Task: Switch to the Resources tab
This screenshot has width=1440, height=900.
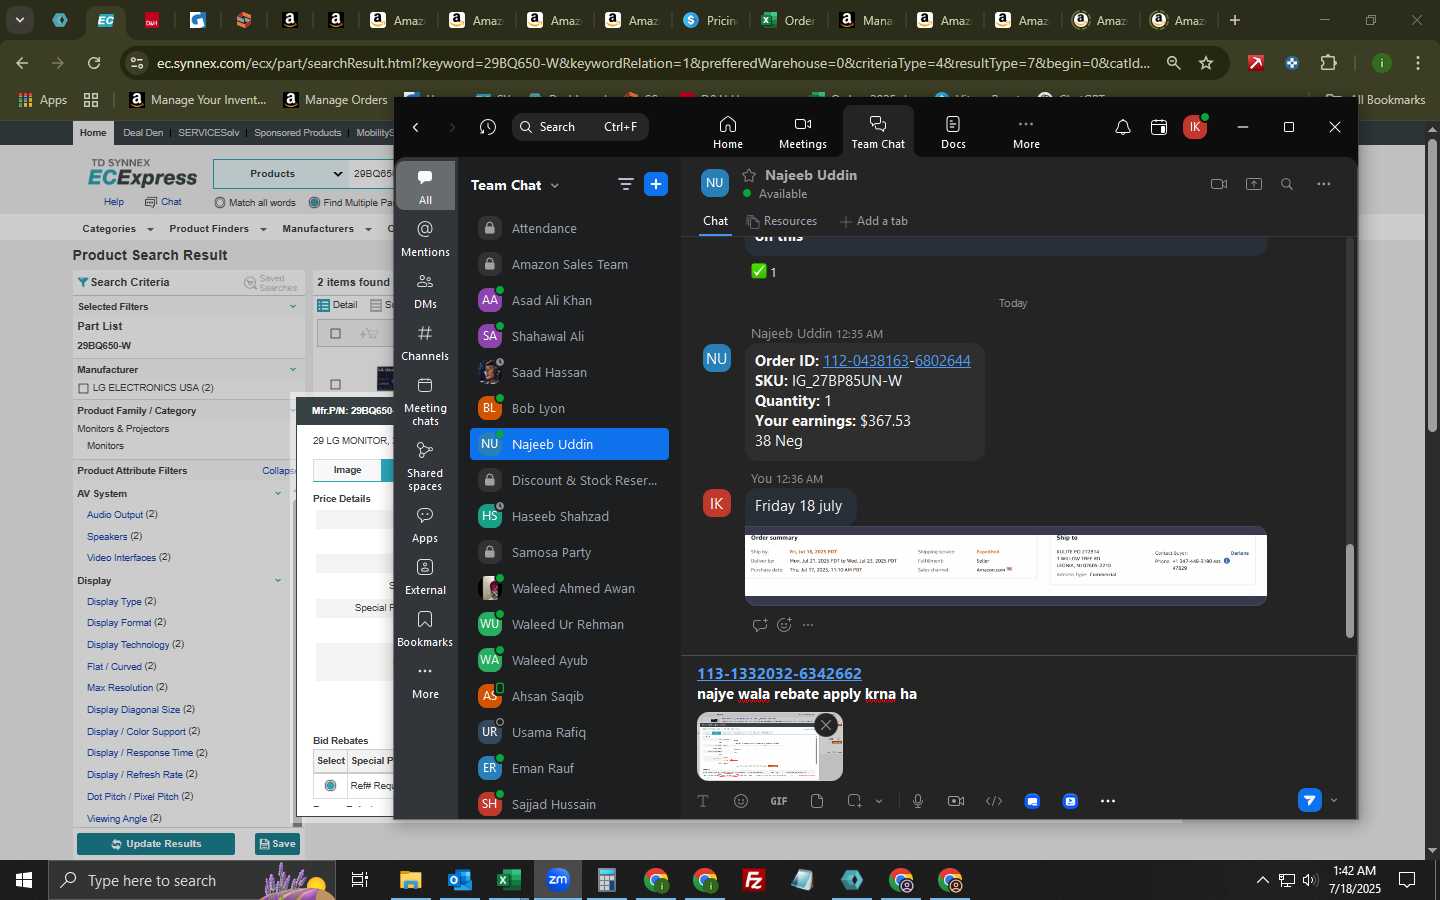Action: pyautogui.click(x=782, y=221)
